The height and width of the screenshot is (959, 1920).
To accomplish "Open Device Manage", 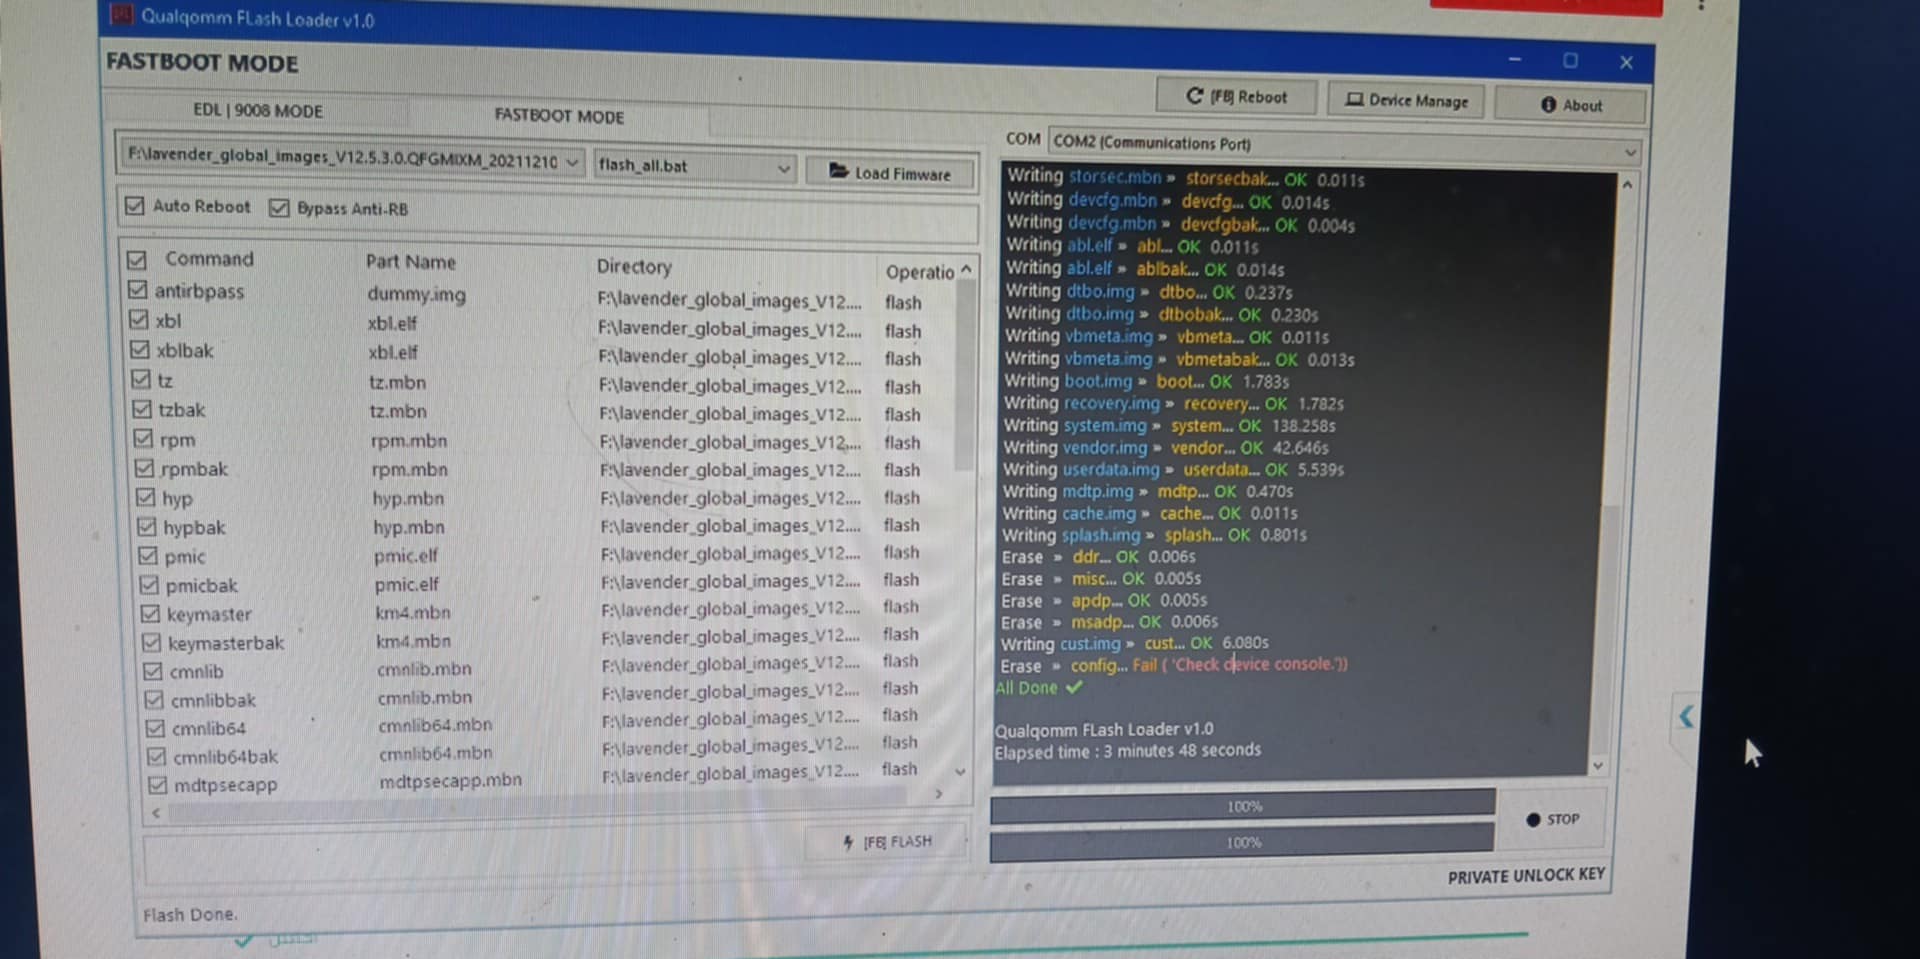I will (x=1407, y=100).
